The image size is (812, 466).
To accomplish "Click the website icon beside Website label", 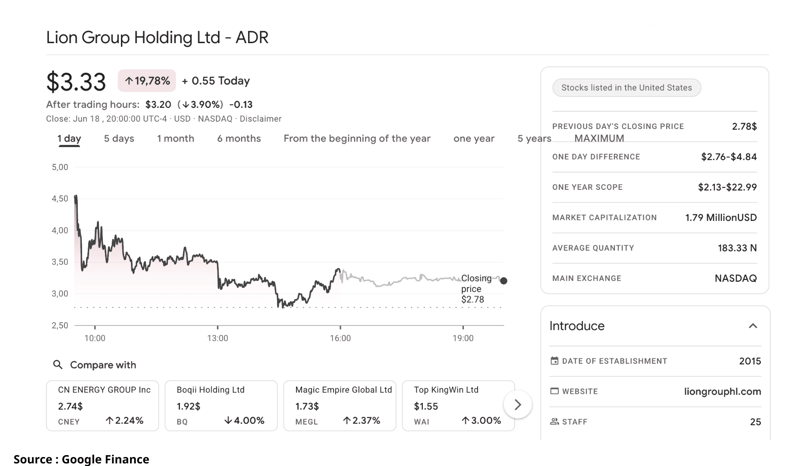I will [554, 391].
